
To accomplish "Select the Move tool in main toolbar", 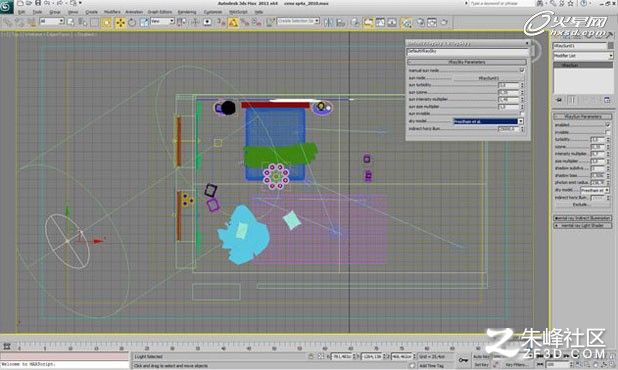I will coord(120,22).
